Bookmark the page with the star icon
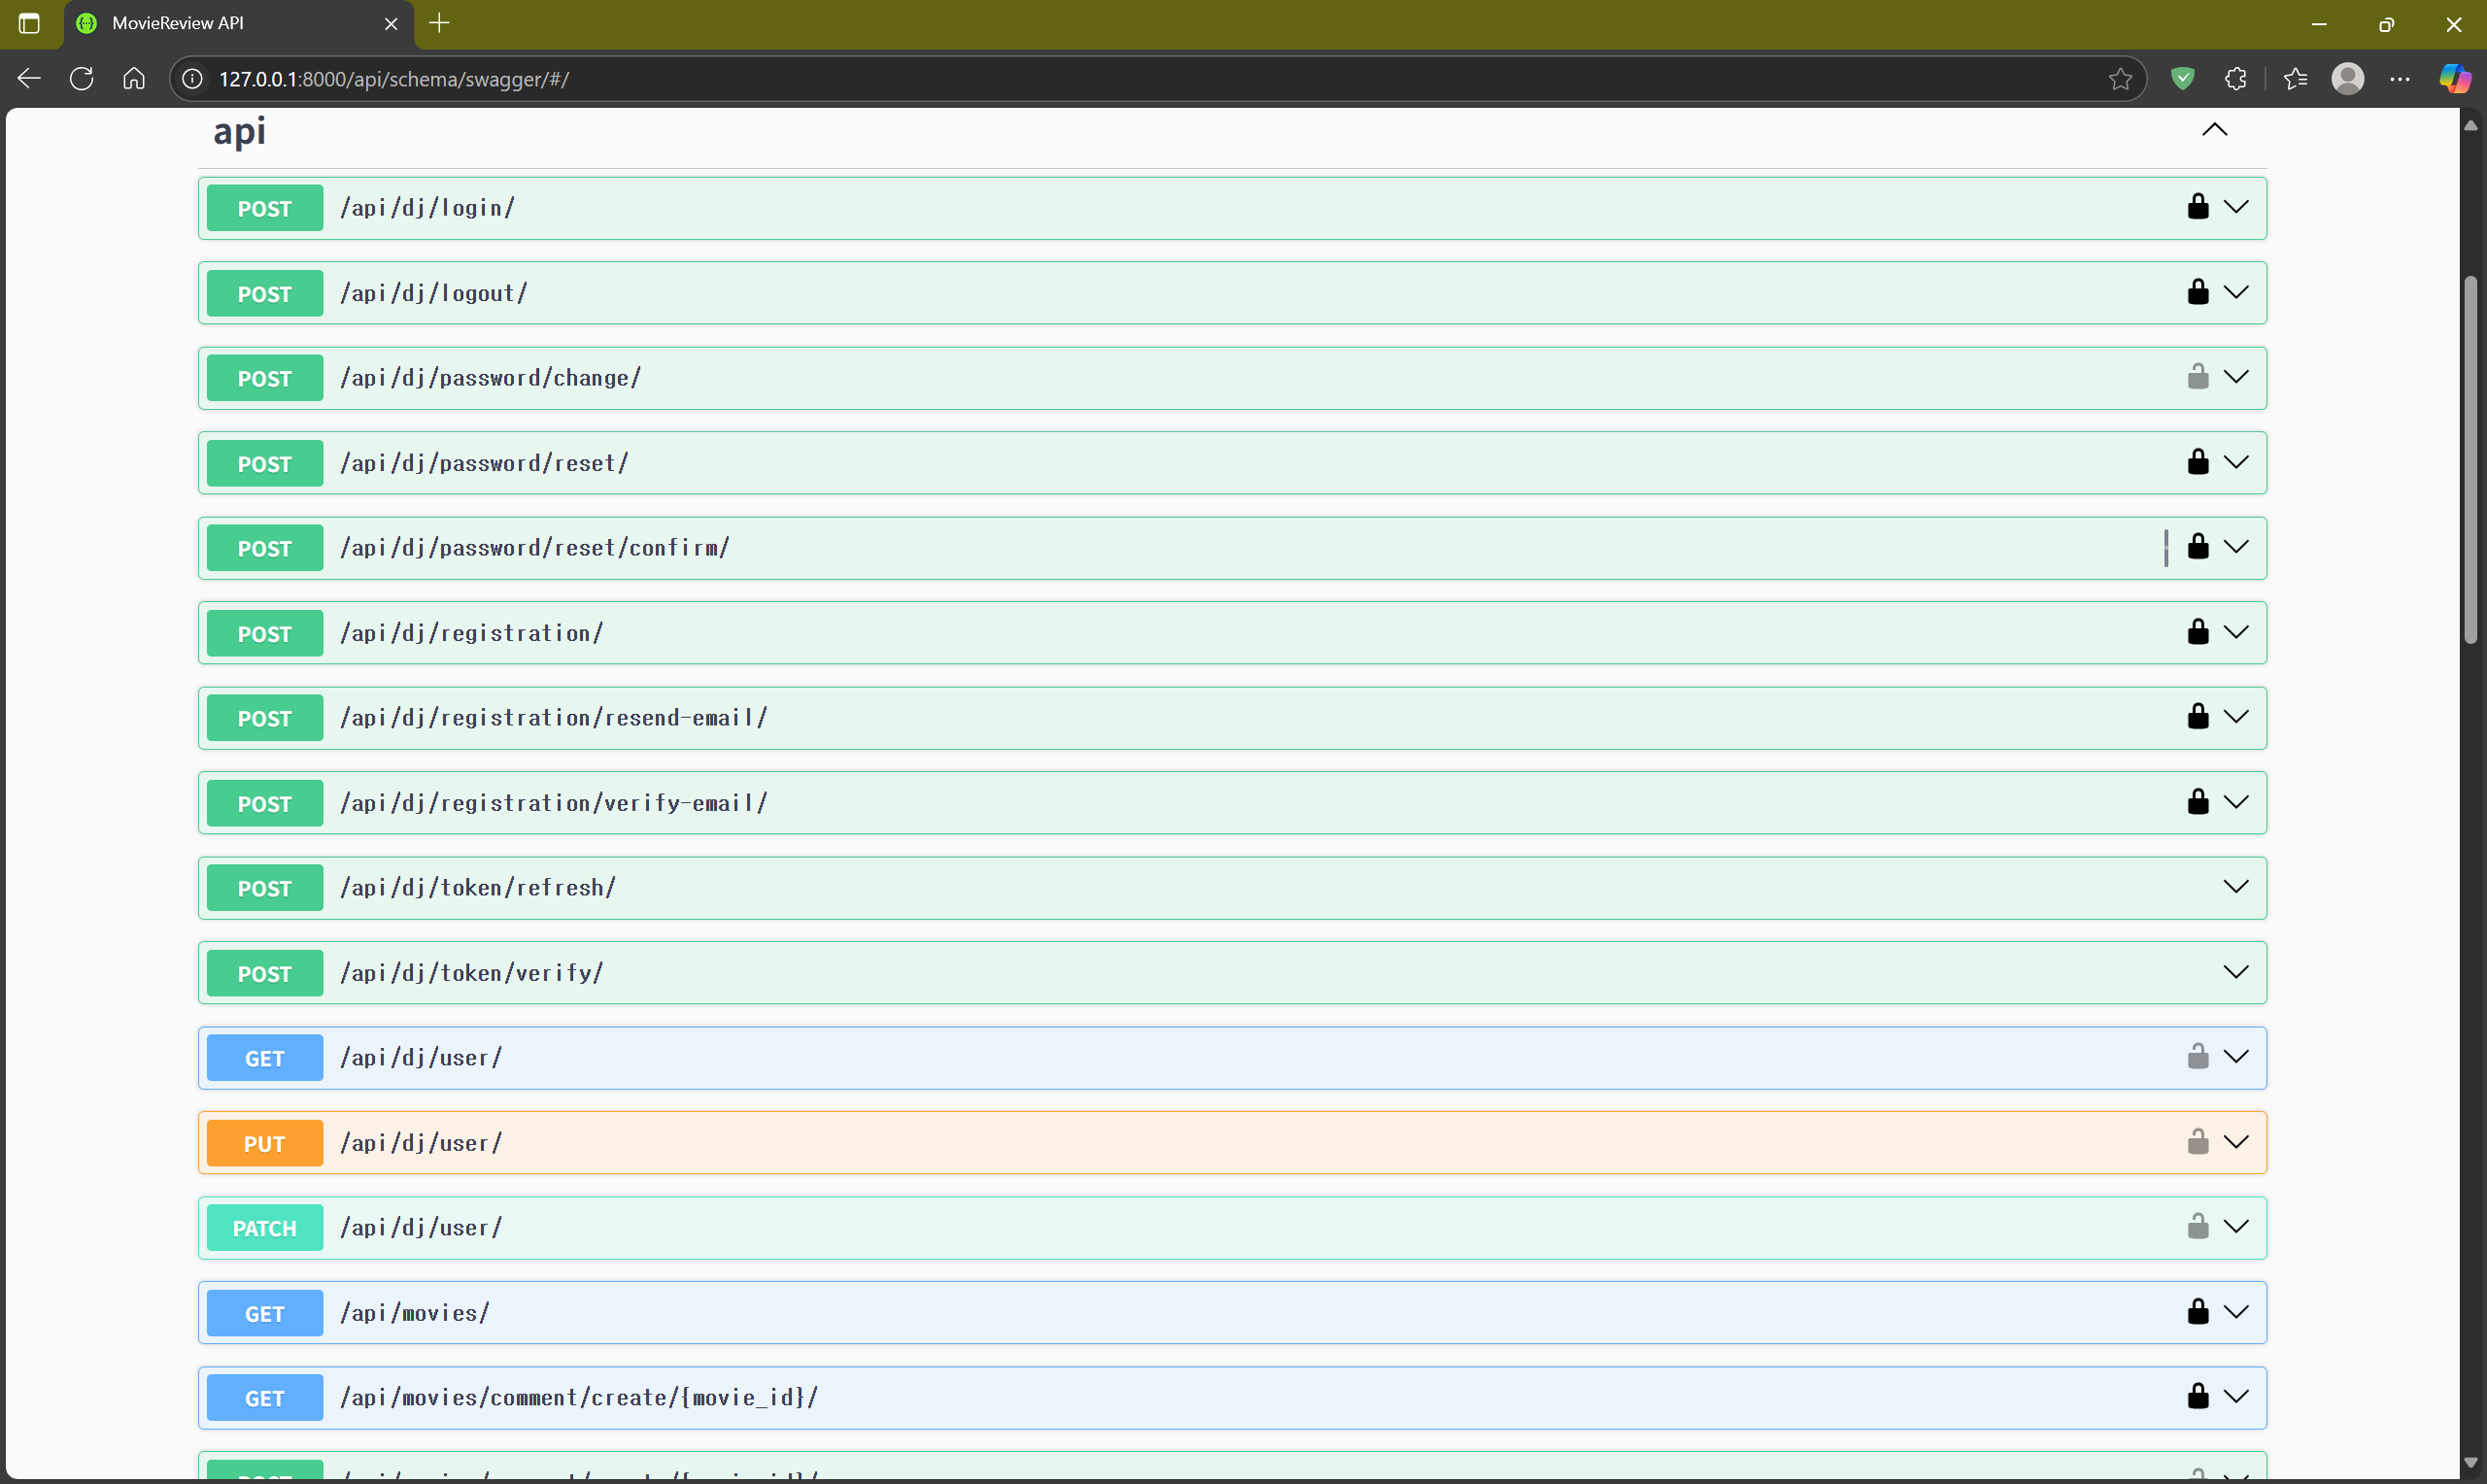 2119,79
